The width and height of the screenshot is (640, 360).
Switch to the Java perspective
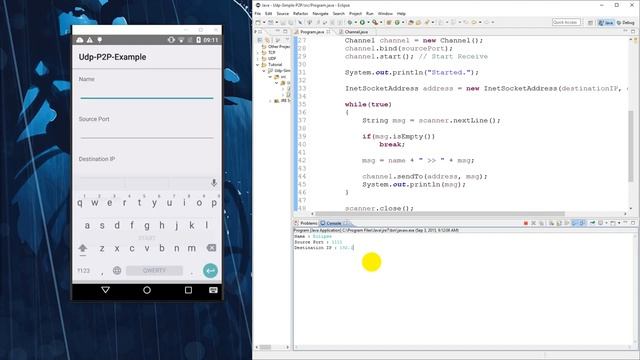coord(606,23)
